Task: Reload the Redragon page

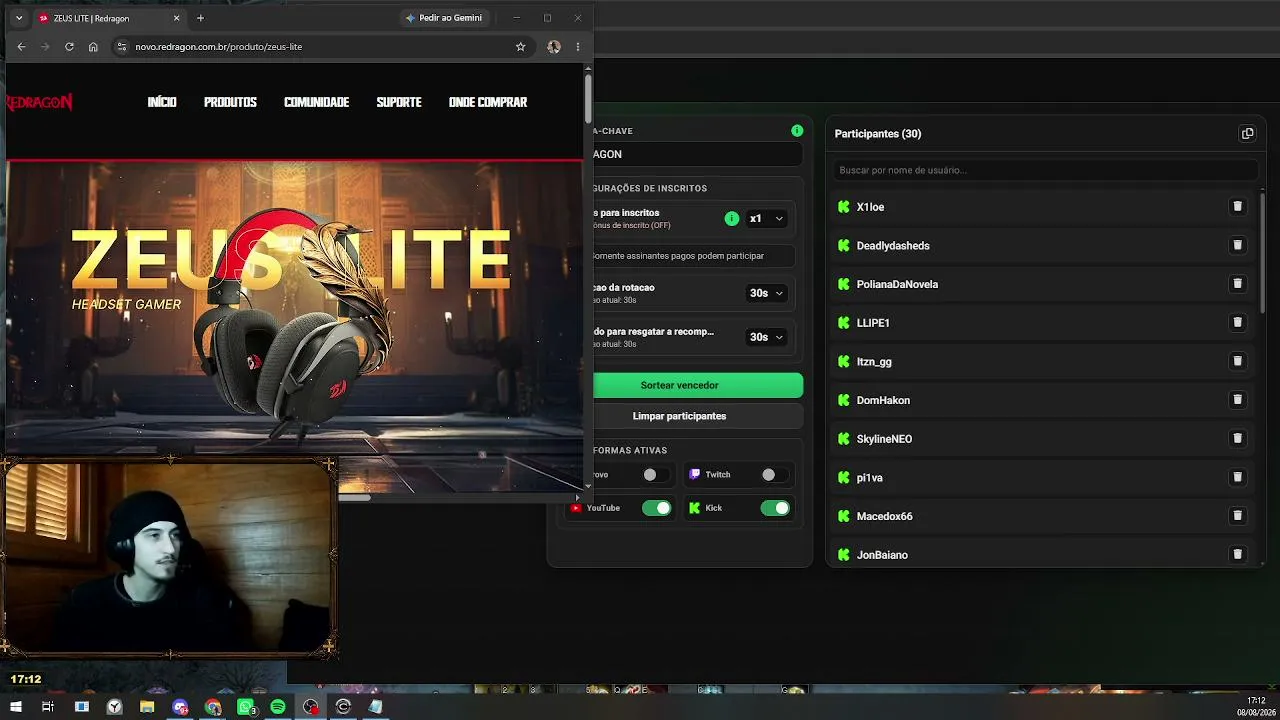Action: (69, 47)
